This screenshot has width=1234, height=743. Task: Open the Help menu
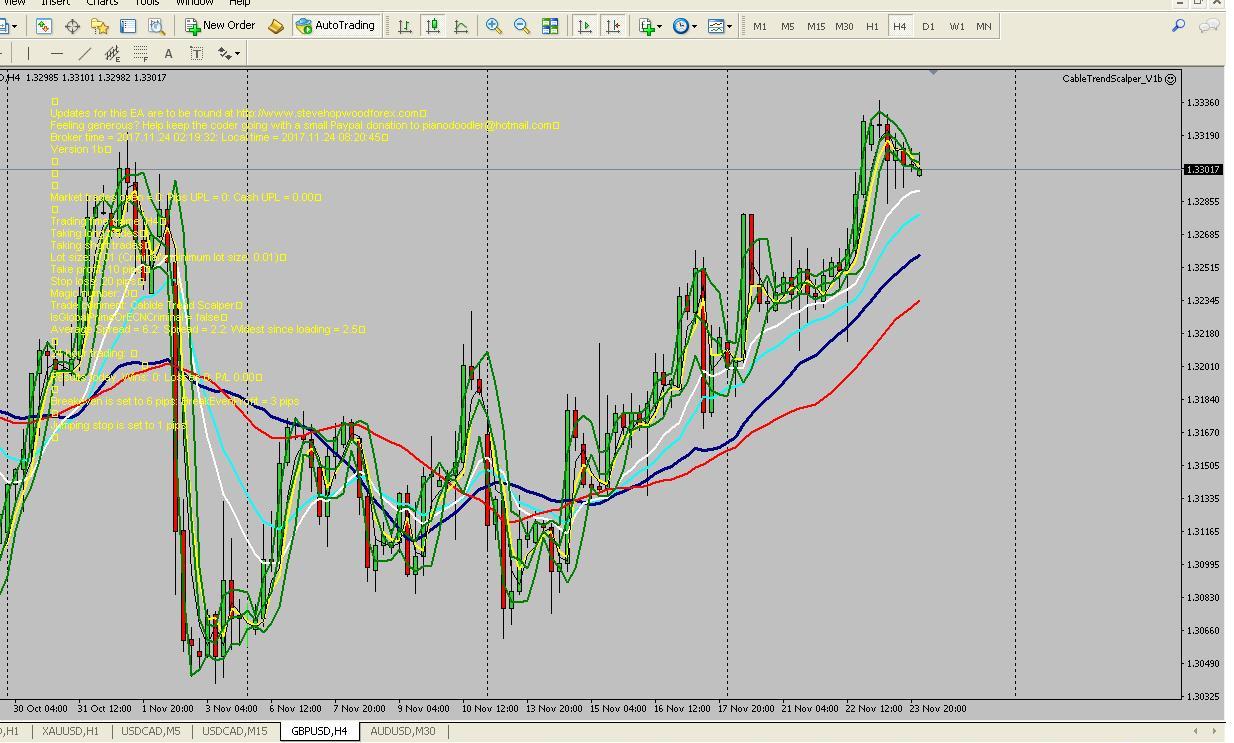[x=239, y=3]
